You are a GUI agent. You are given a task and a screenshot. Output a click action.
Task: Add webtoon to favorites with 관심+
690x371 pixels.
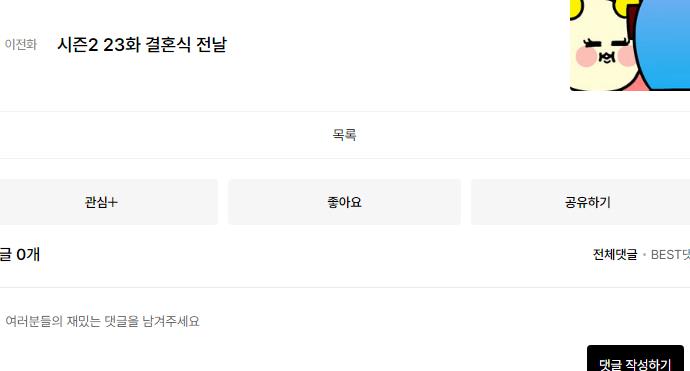(101, 202)
